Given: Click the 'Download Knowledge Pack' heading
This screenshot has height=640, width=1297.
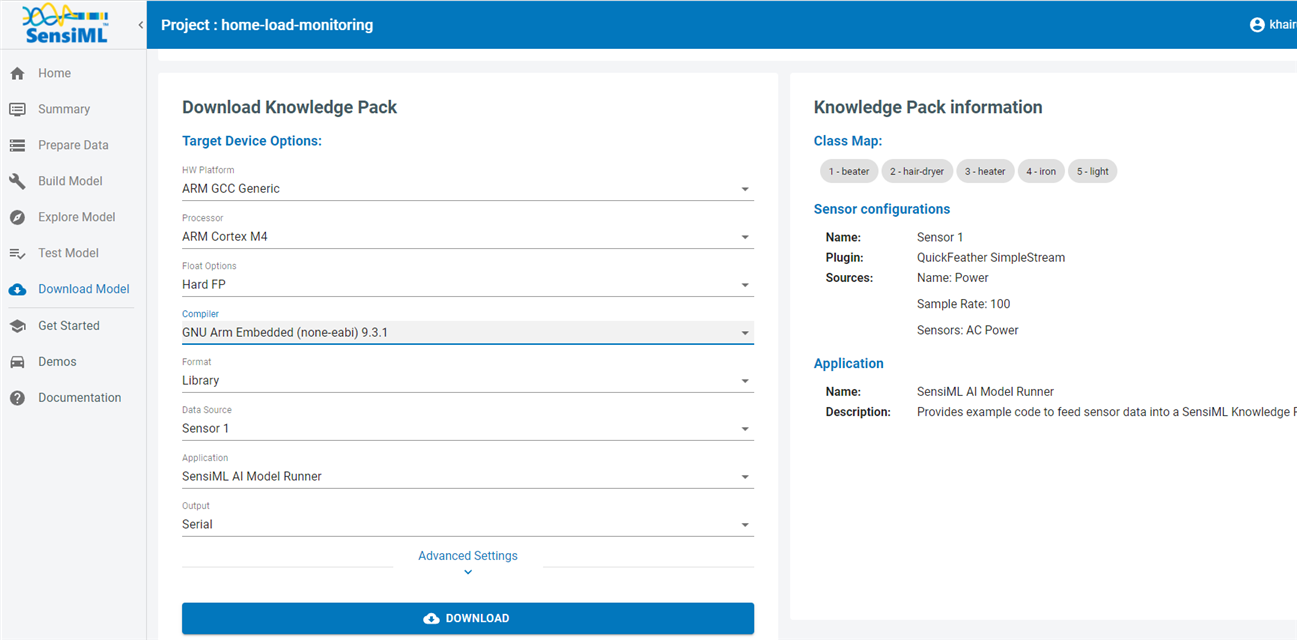Looking at the screenshot, I should [x=290, y=107].
